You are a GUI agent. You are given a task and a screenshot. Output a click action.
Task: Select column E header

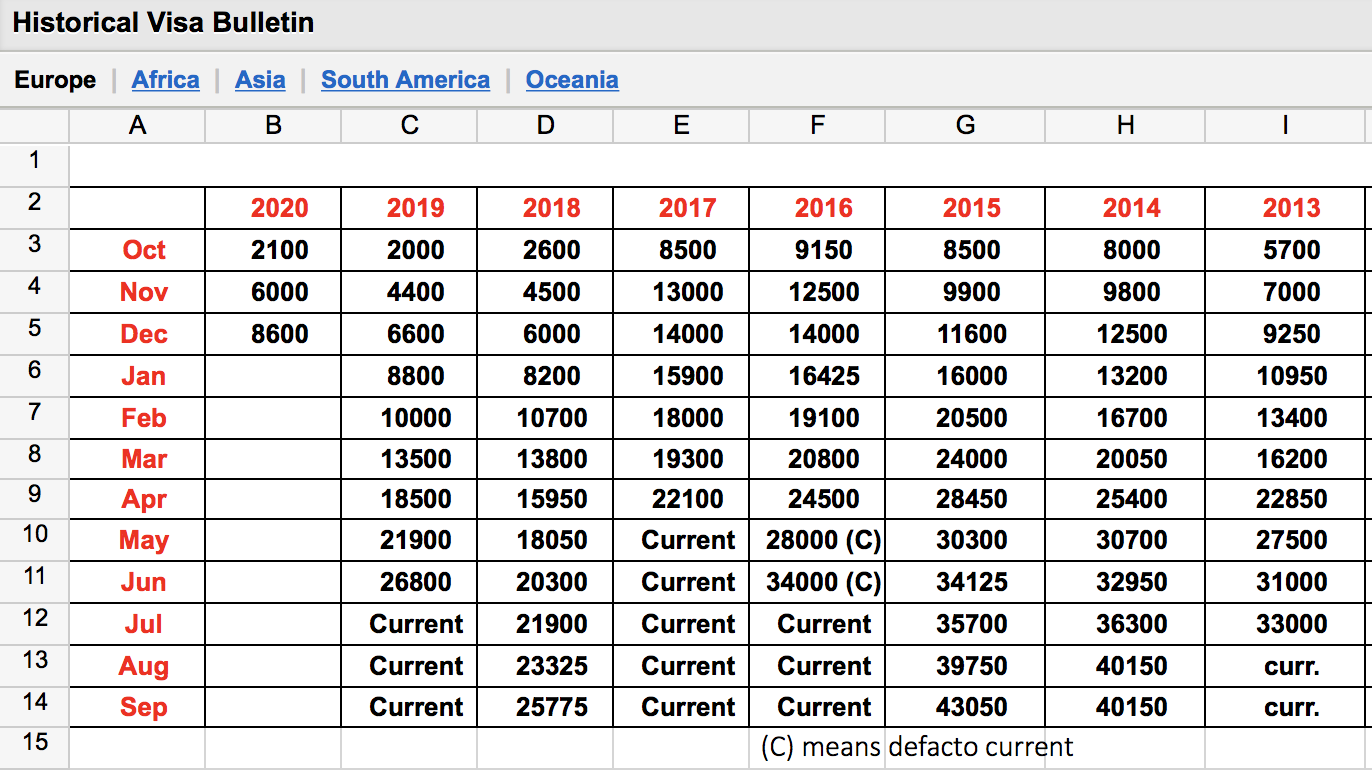681,126
